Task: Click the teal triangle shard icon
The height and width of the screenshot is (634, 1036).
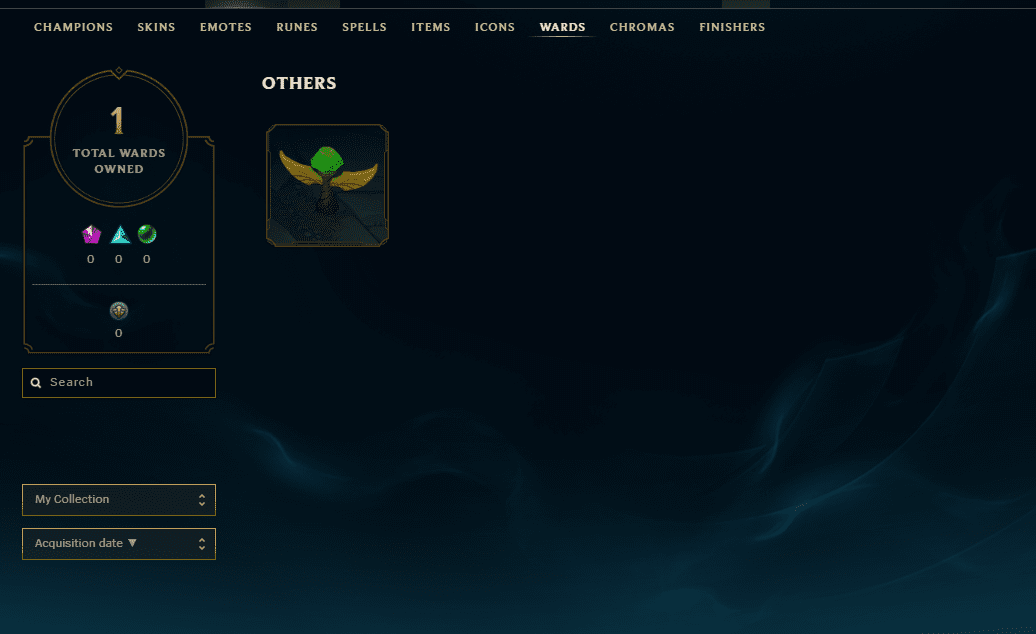Action: pyautogui.click(x=120, y=234)
